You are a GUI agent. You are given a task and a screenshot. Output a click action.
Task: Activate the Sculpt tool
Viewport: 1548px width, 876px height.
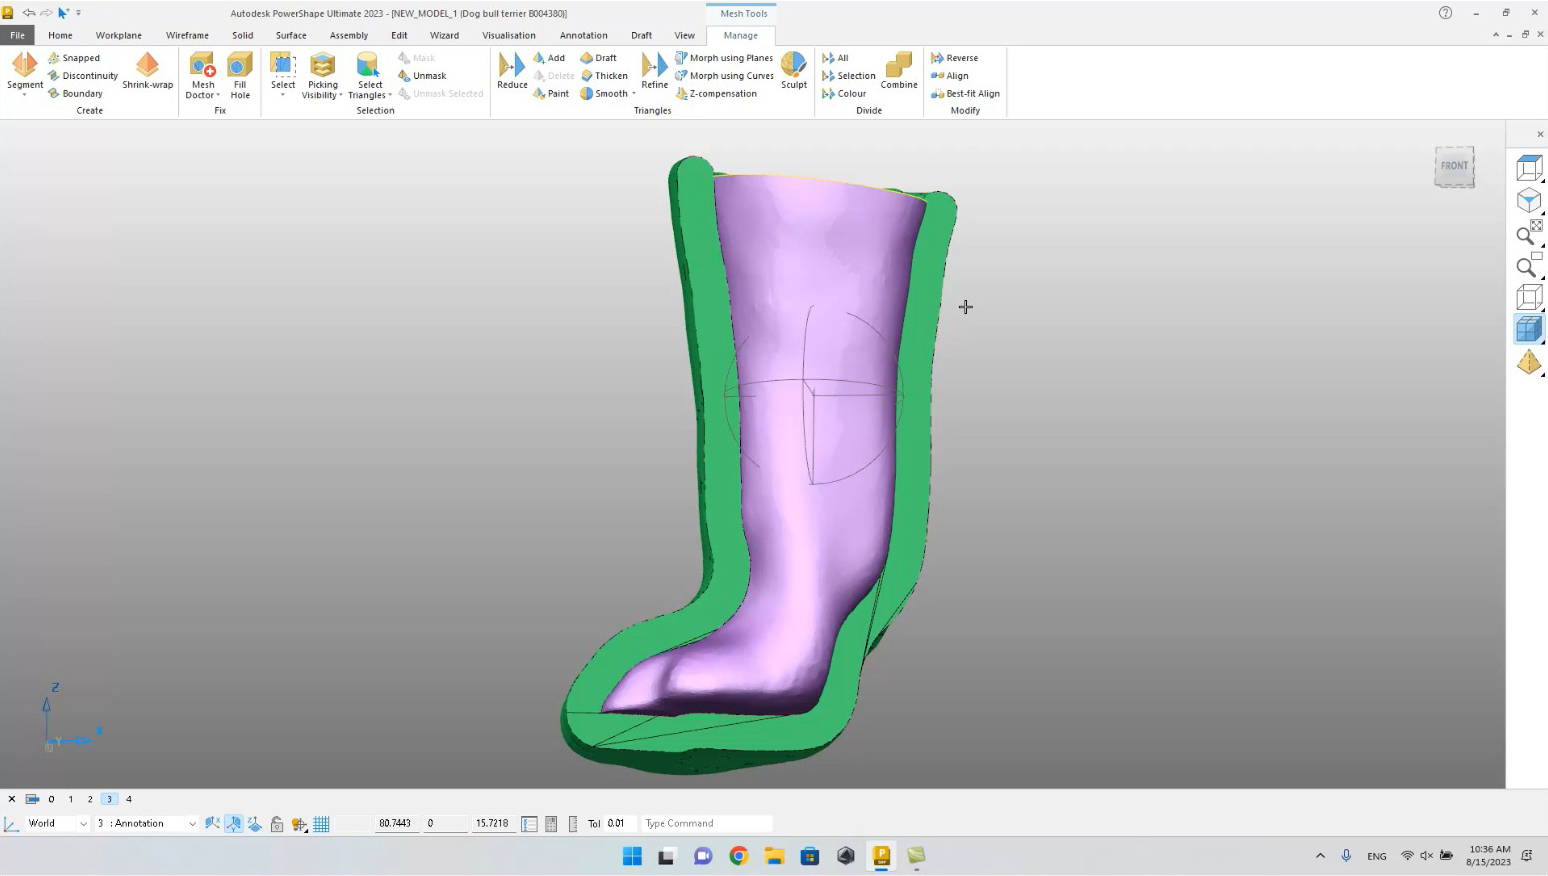(x=793, y=70)
